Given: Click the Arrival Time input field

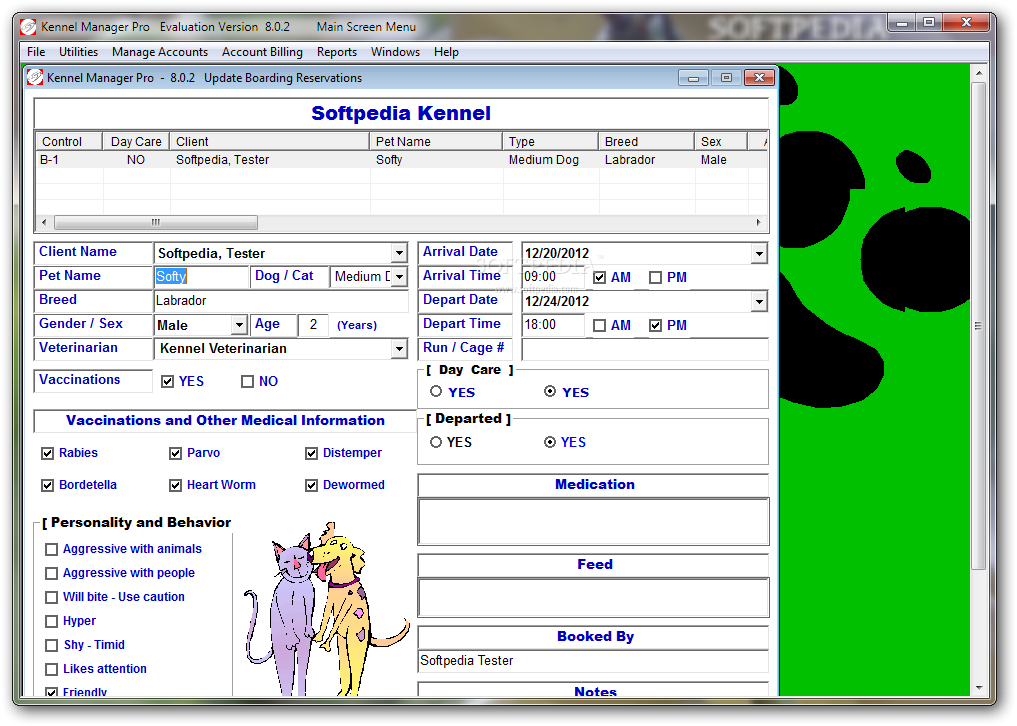Looking at the screenshot, I should tap(553, 277).
